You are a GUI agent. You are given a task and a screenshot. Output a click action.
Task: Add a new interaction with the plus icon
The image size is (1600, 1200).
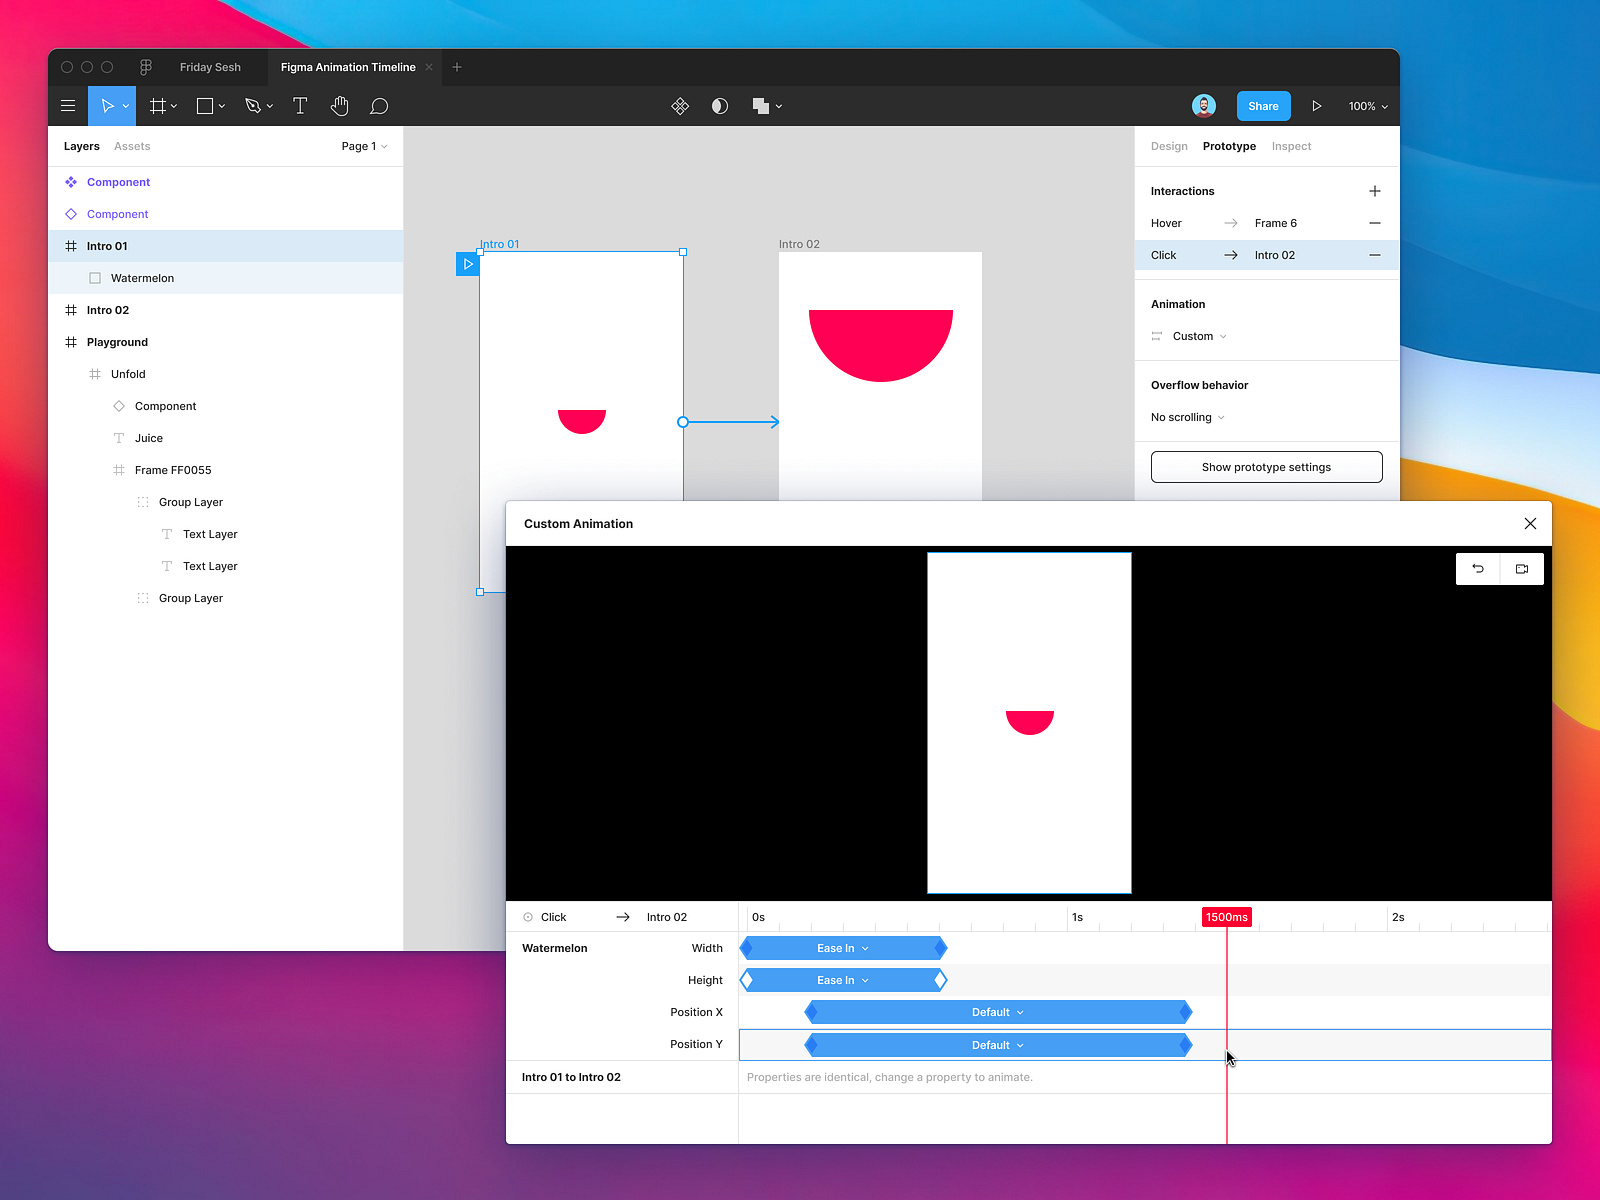point(1375,190)
